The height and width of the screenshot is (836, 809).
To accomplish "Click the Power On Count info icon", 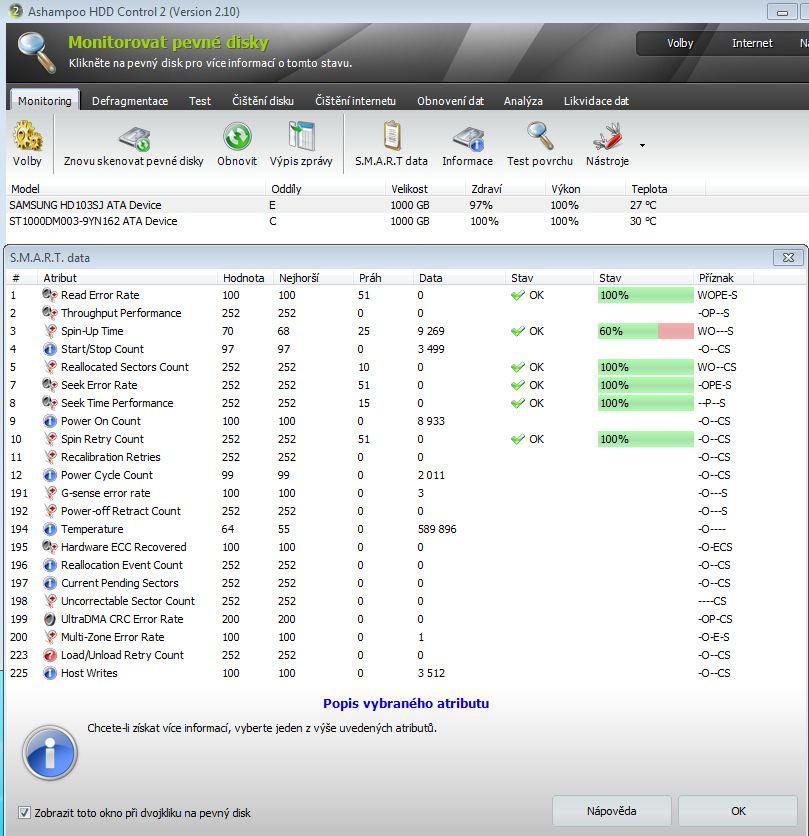I will (50, 421).
